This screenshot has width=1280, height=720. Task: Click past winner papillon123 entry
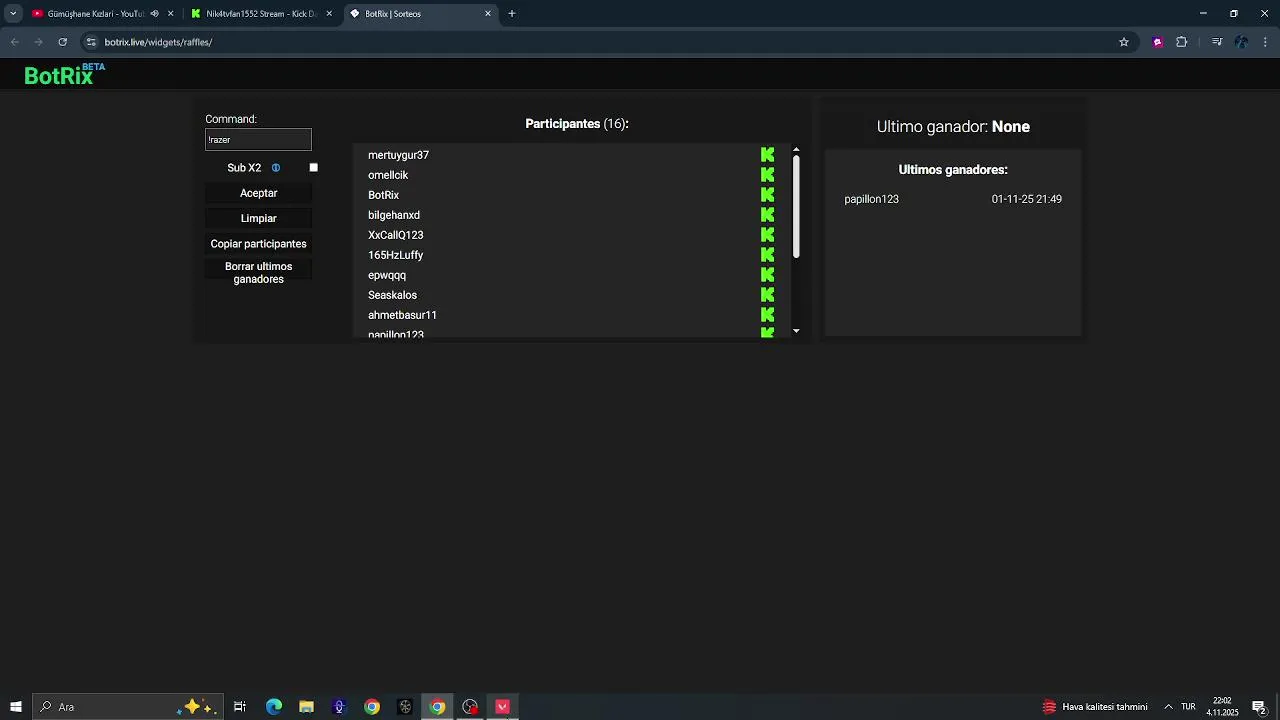click(871, 199)
